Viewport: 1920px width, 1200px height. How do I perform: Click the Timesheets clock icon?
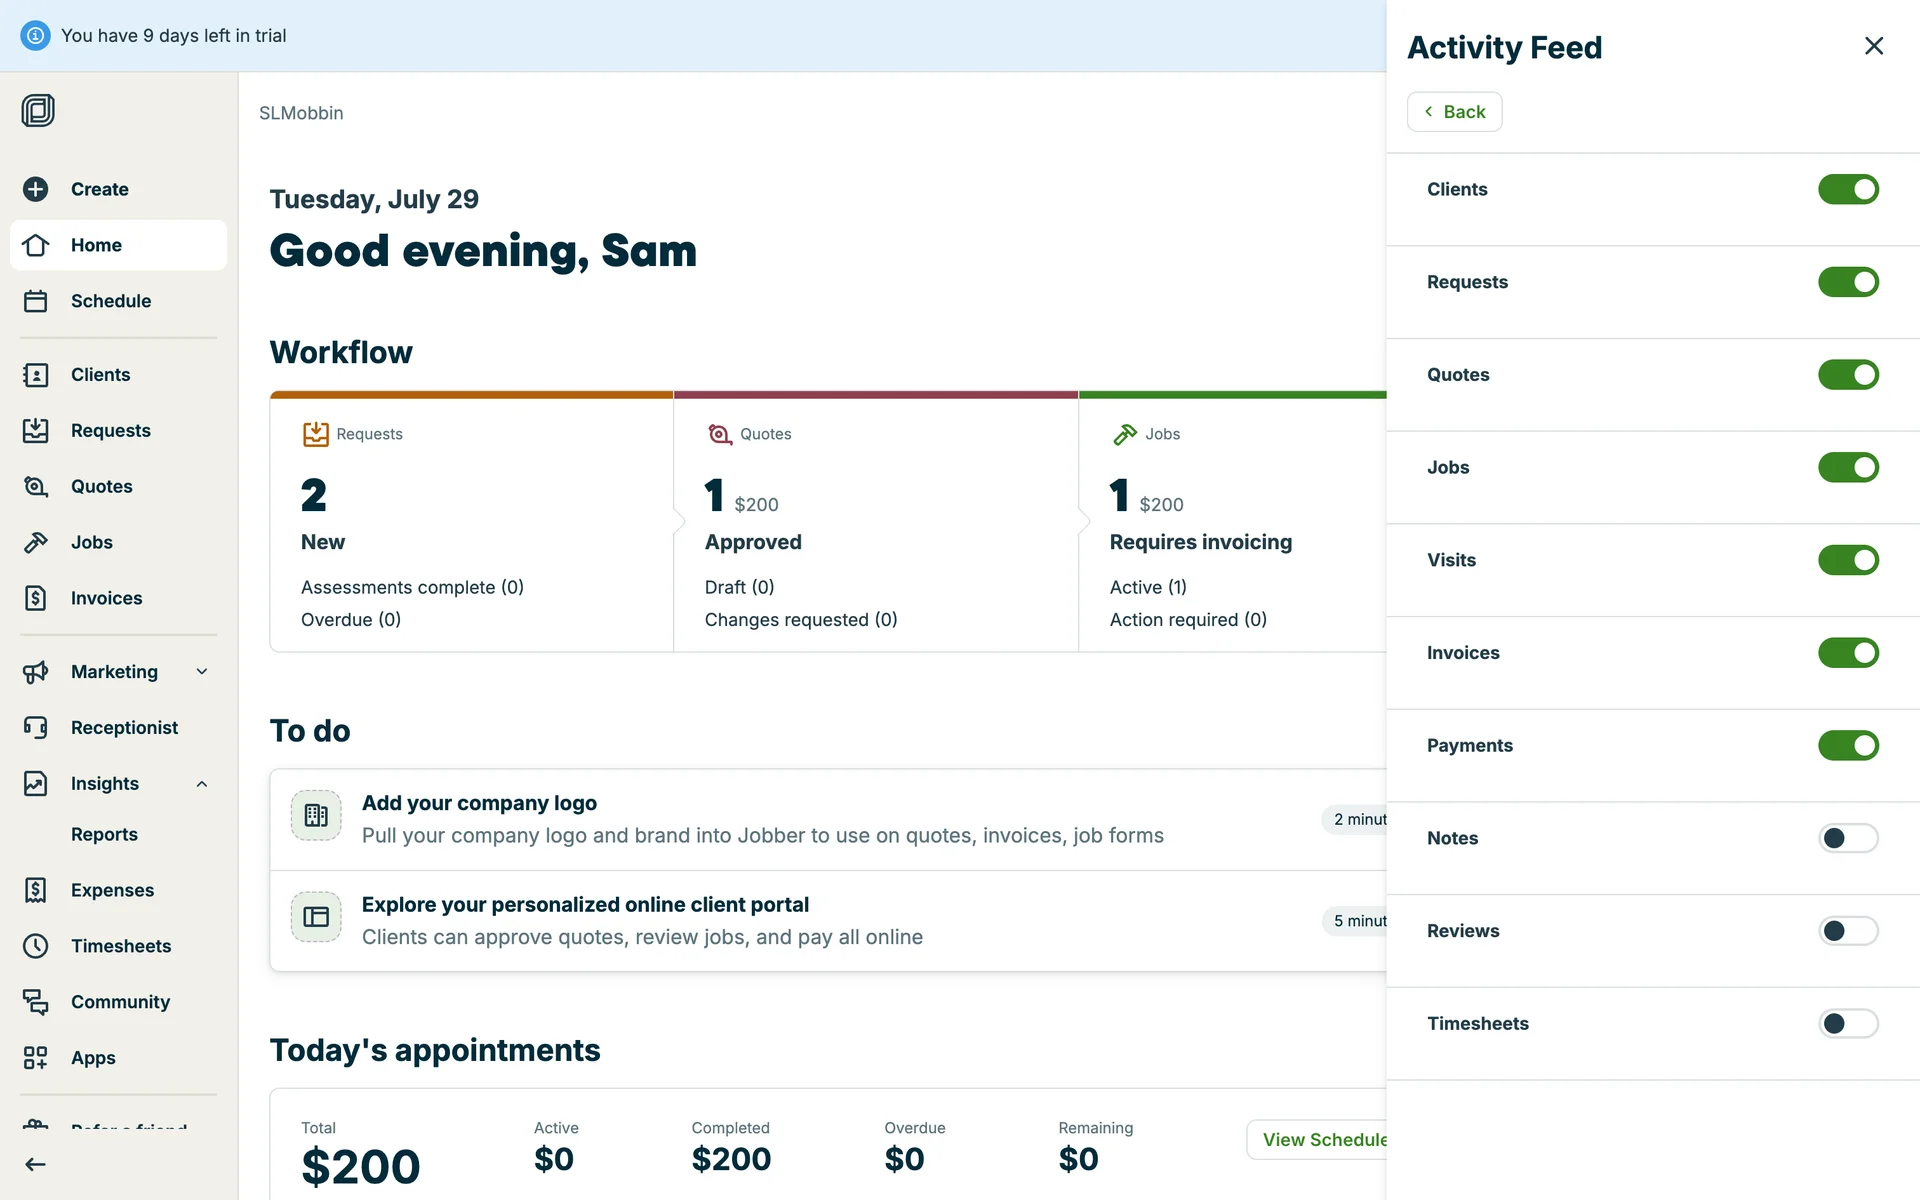(x=36, y=946)
